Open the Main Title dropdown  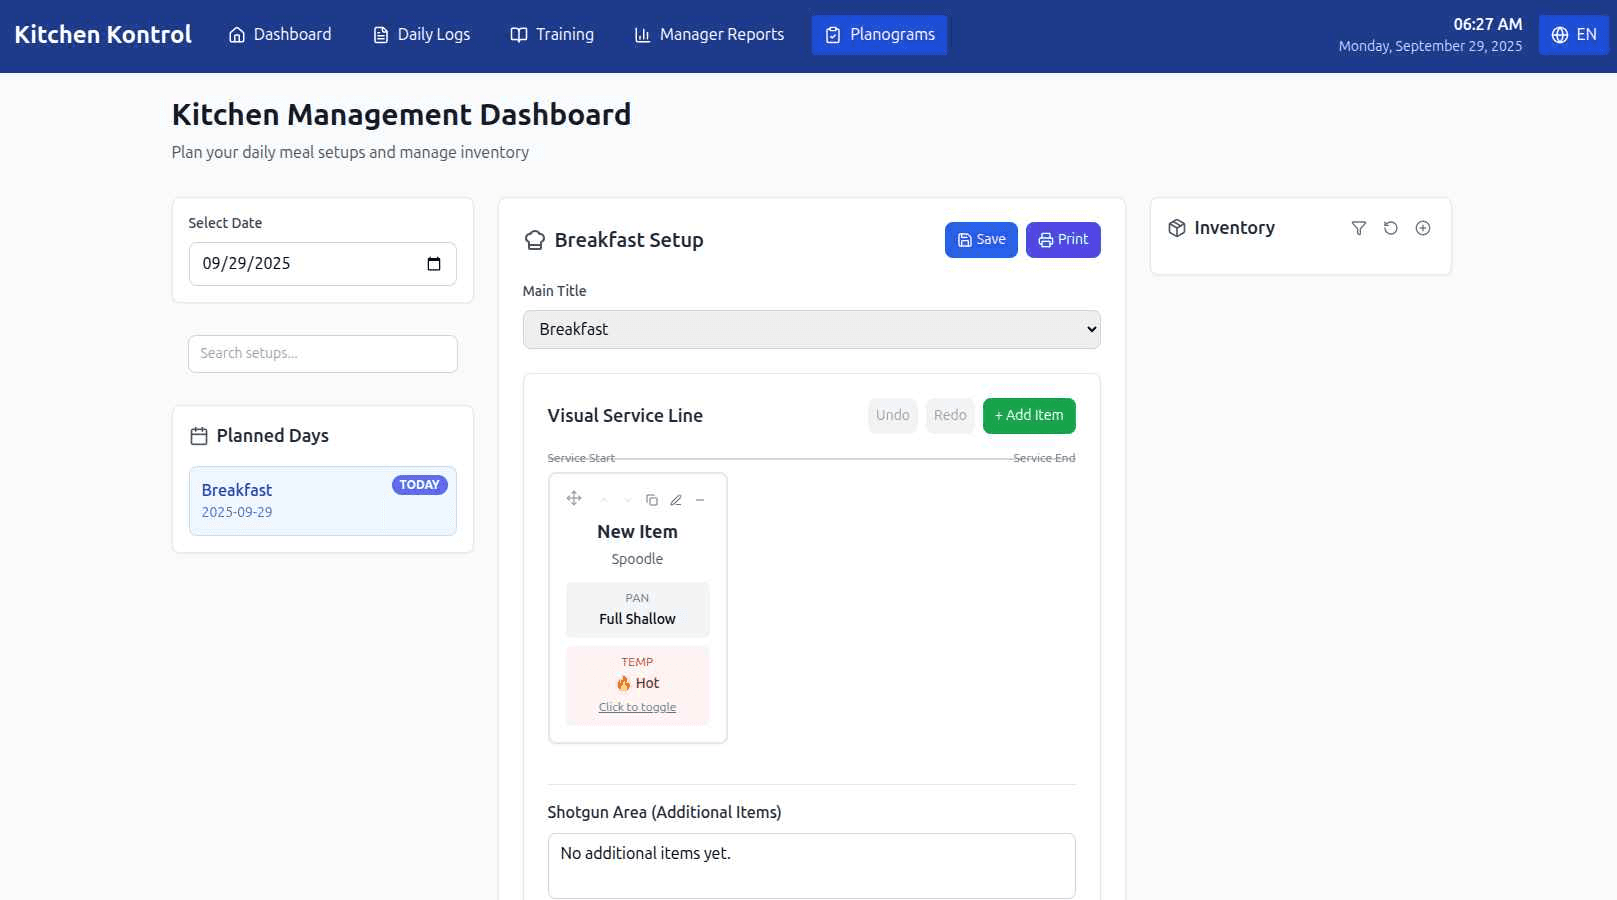811,329
